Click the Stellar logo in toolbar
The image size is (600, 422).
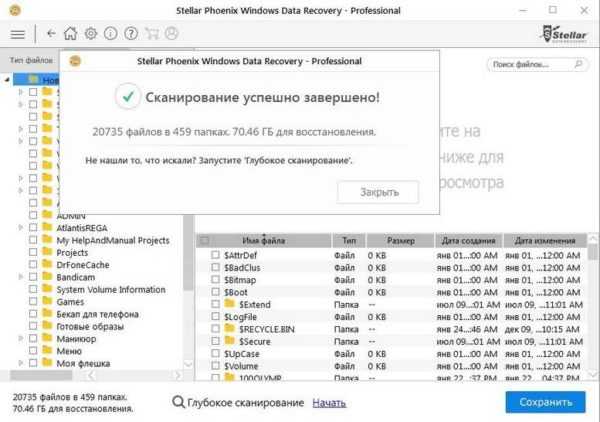tap(564, 34)
